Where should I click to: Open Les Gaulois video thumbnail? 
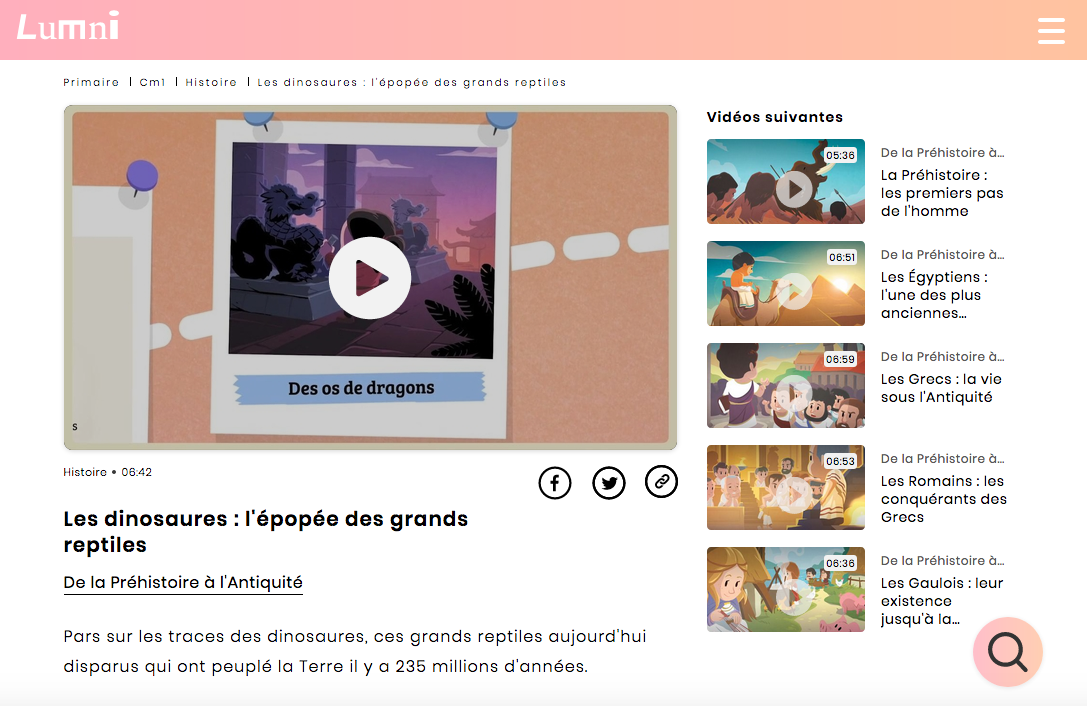pyautogui.click(x=785, y=589)
